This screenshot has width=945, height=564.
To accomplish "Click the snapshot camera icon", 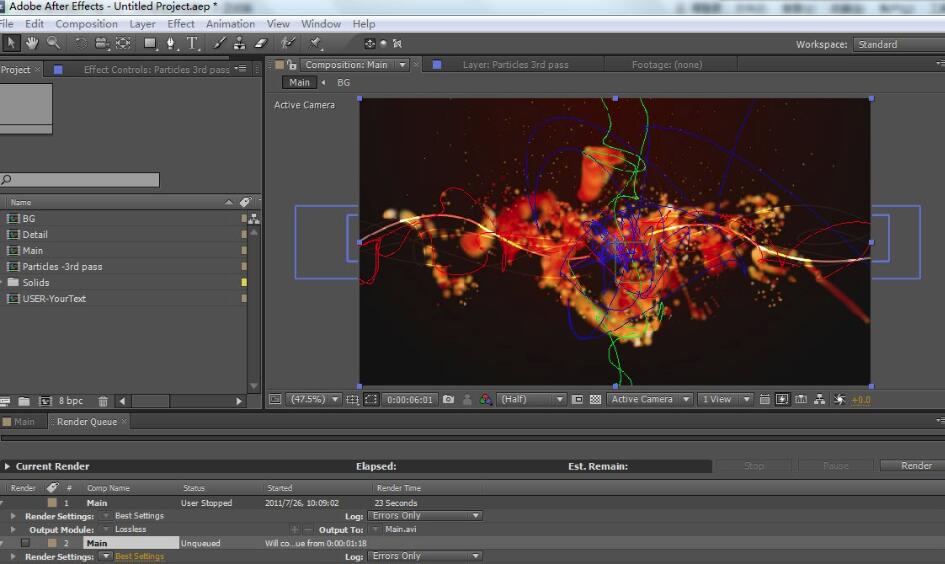I will coord(448,399).
